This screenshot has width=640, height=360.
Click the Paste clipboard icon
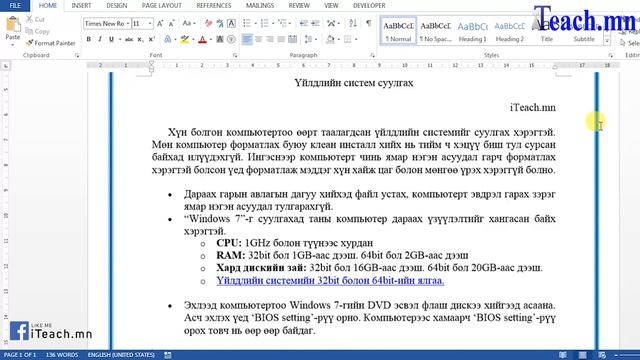click(x=13, y=24)
